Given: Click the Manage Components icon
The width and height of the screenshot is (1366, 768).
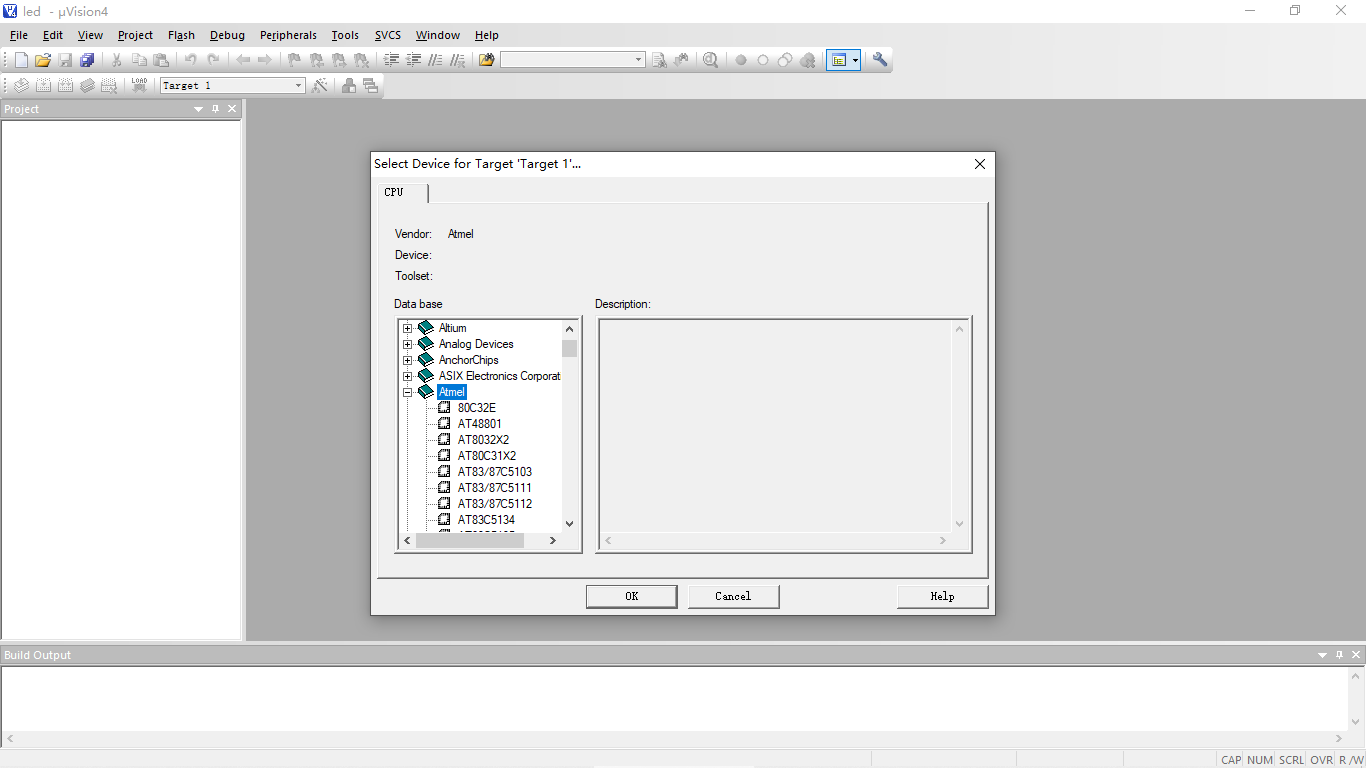Looking at the screenshot, I should pos(349,86).
